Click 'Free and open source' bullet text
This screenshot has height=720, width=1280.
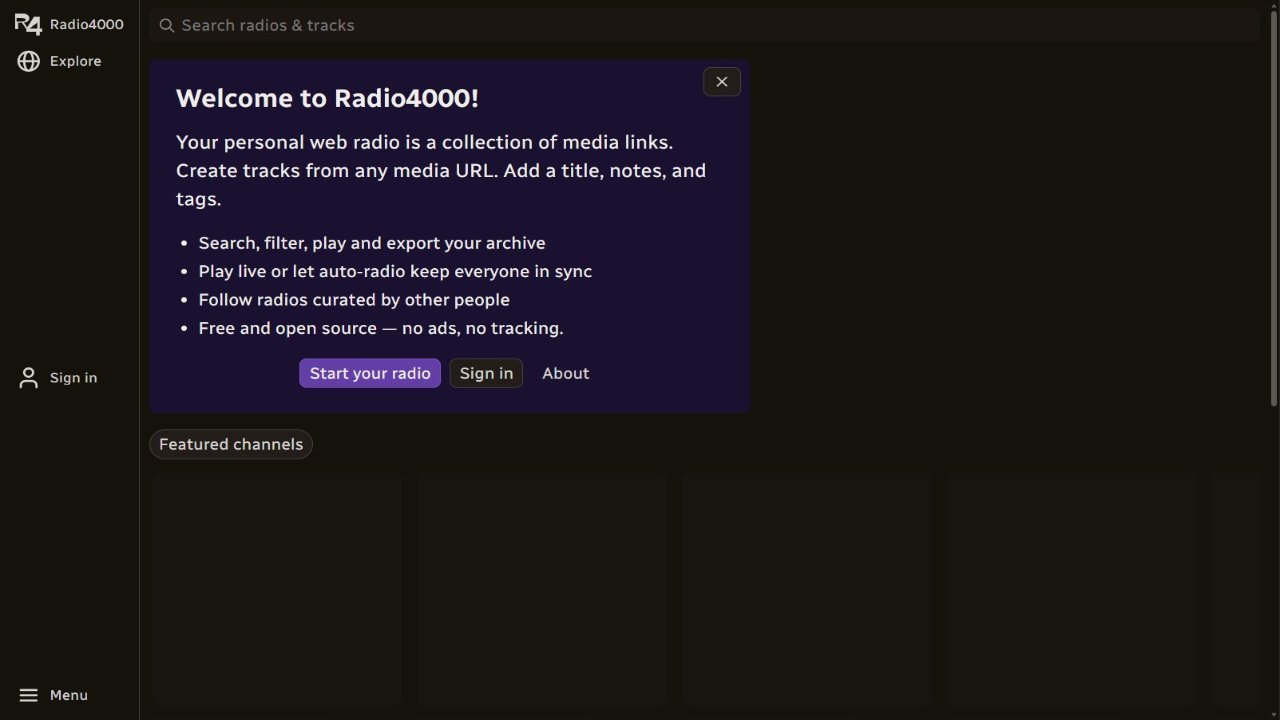(x=381, y=328)
